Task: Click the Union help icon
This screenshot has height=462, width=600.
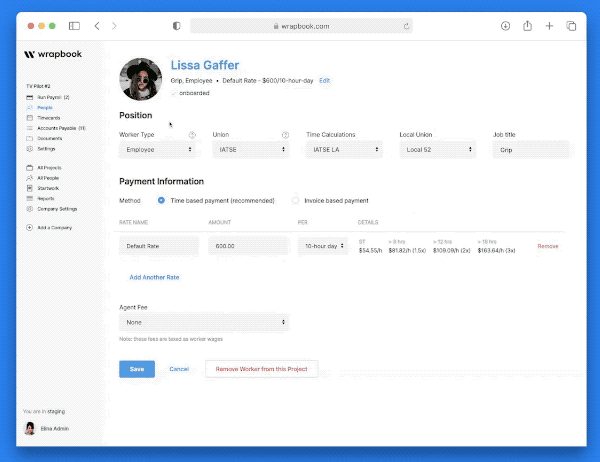Action: click(x=285, y=135)
